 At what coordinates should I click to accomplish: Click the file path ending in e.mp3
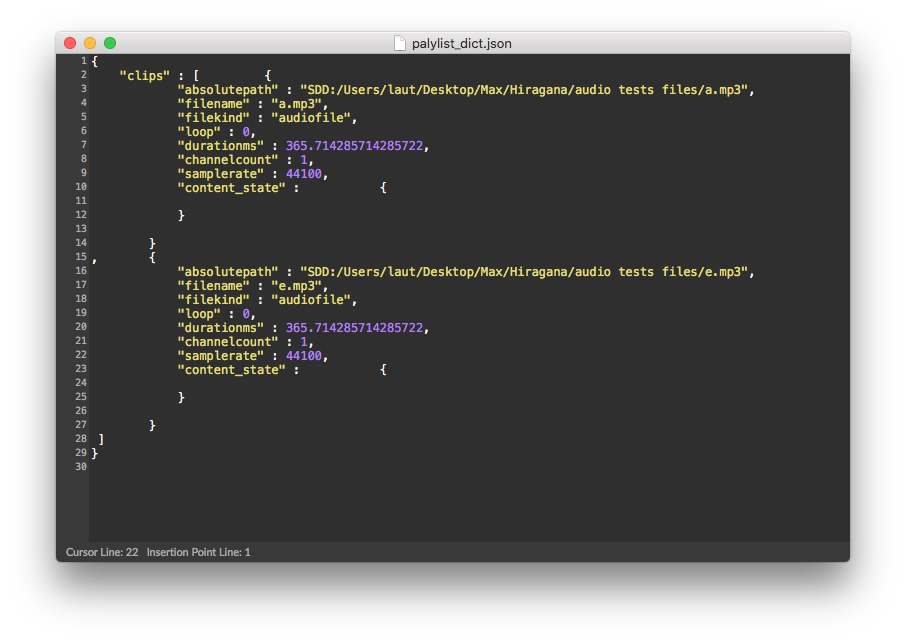(524, 271)
